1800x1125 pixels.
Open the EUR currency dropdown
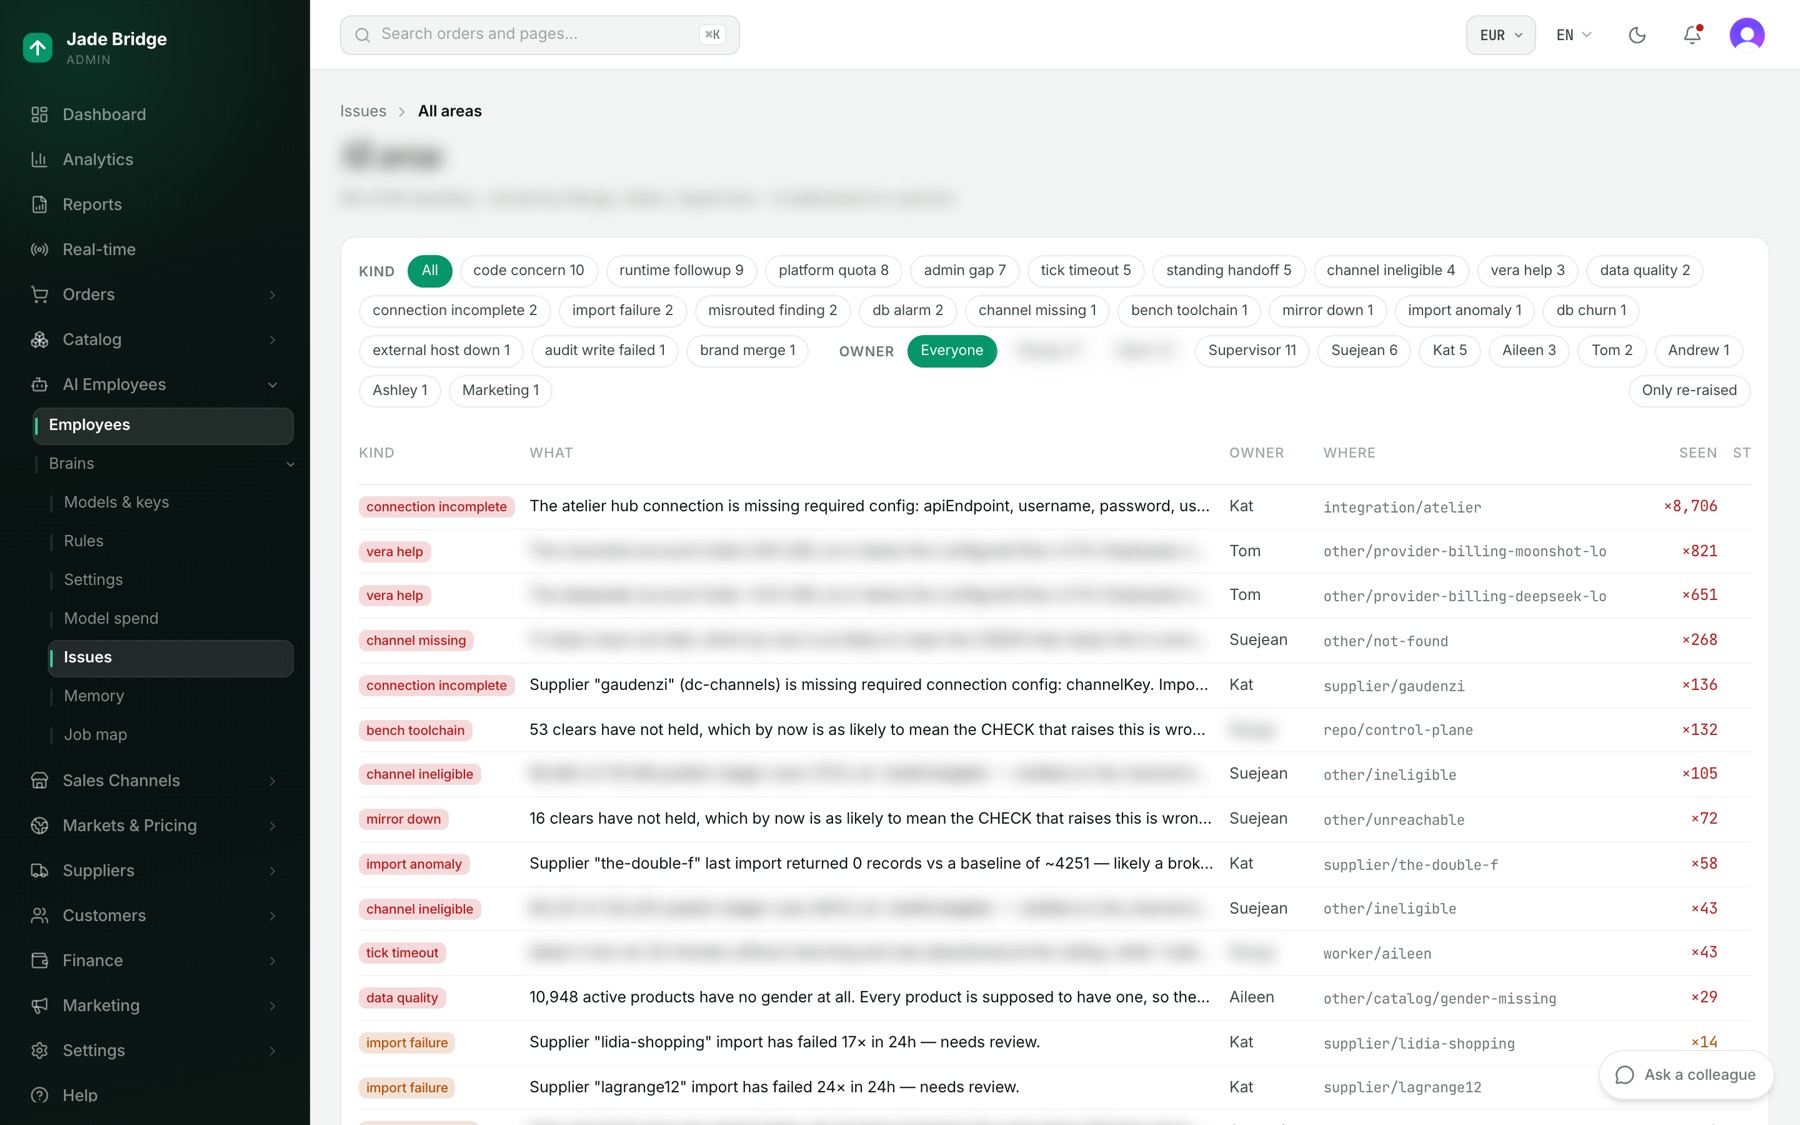[1500, 35]
